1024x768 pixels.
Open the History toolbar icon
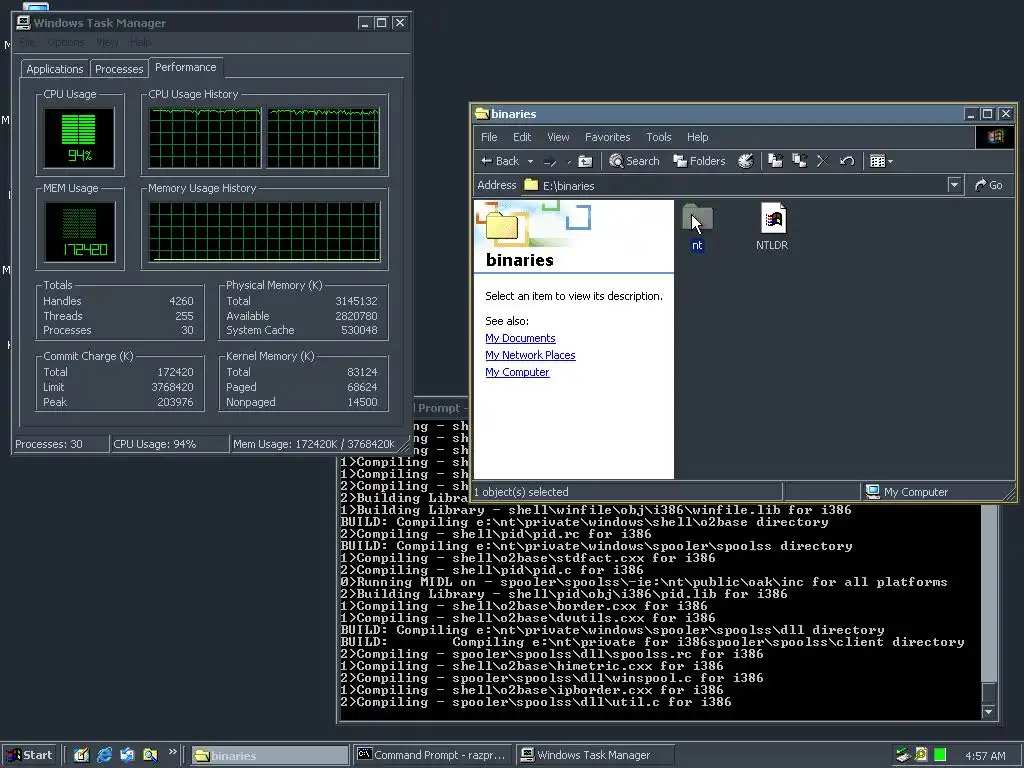(745, 161)
